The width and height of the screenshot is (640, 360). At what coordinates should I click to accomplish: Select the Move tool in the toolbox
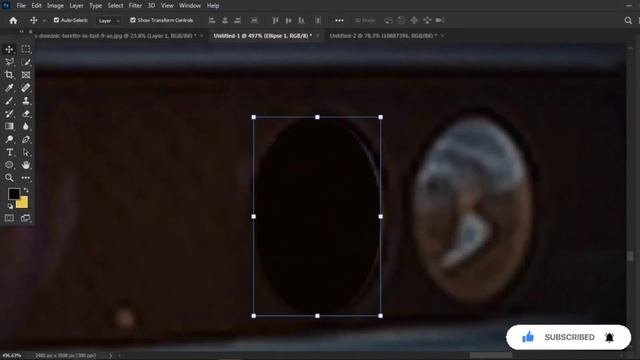(9, 49)
